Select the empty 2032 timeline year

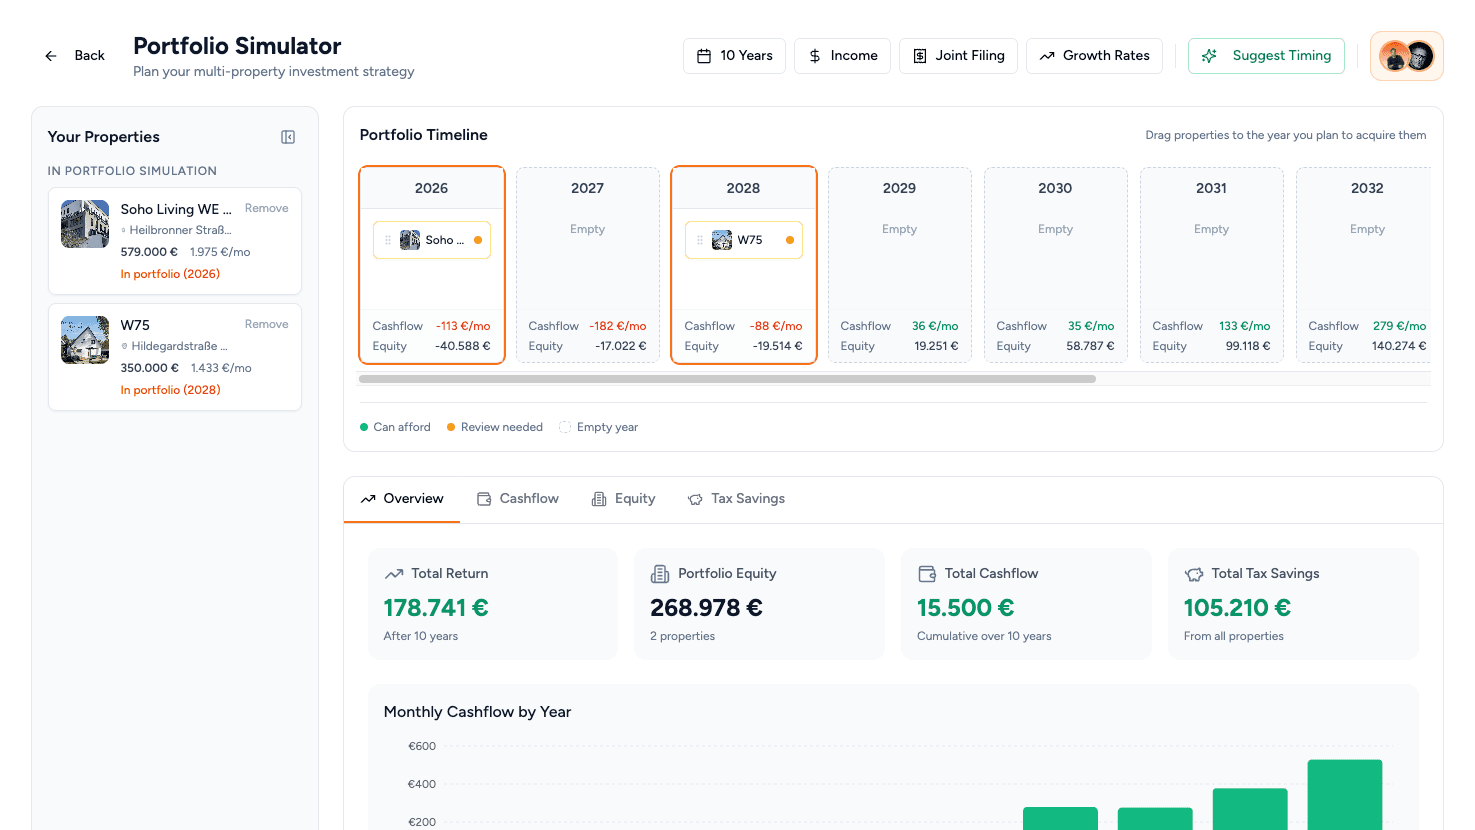[1364, 265]
